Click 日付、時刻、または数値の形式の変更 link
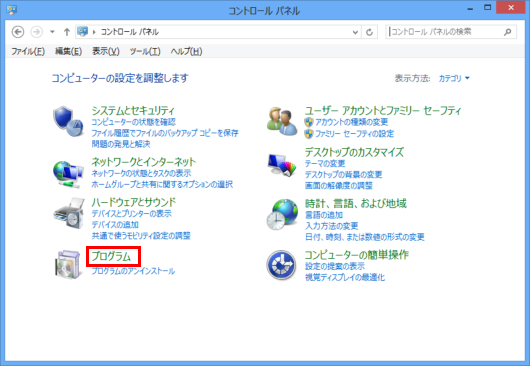Image resolution: width=530 pixels, height=366 pixels. click(x=364, y=237)
